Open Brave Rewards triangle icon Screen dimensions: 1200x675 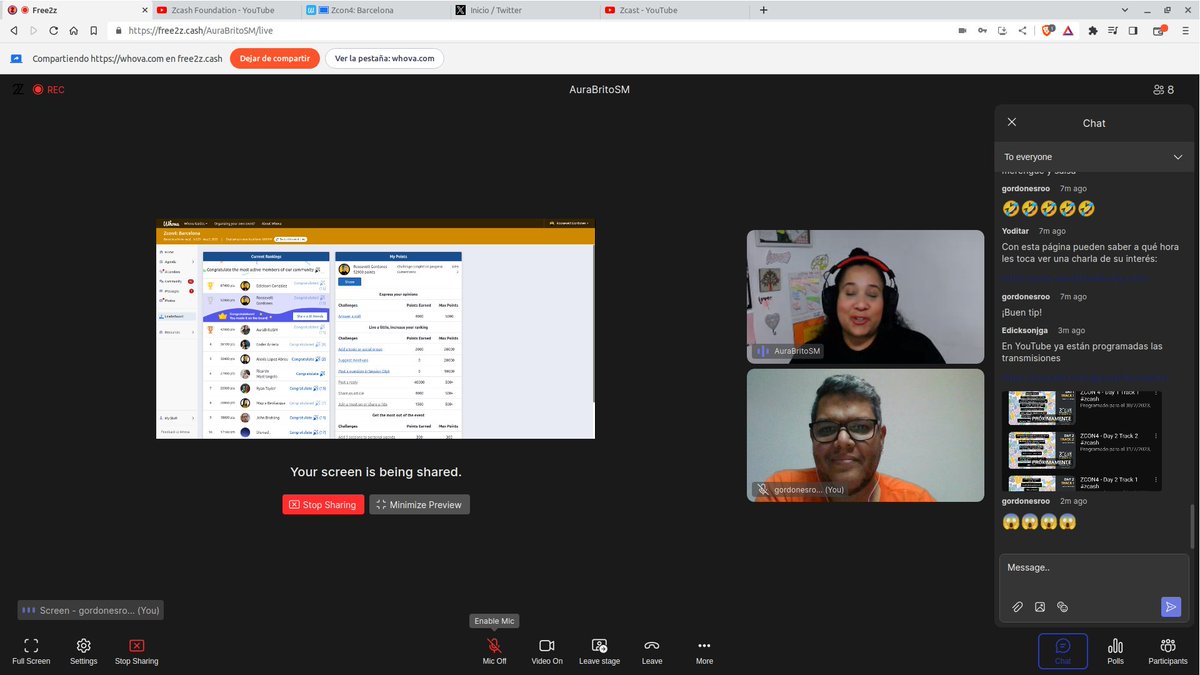coord(1067,30)
